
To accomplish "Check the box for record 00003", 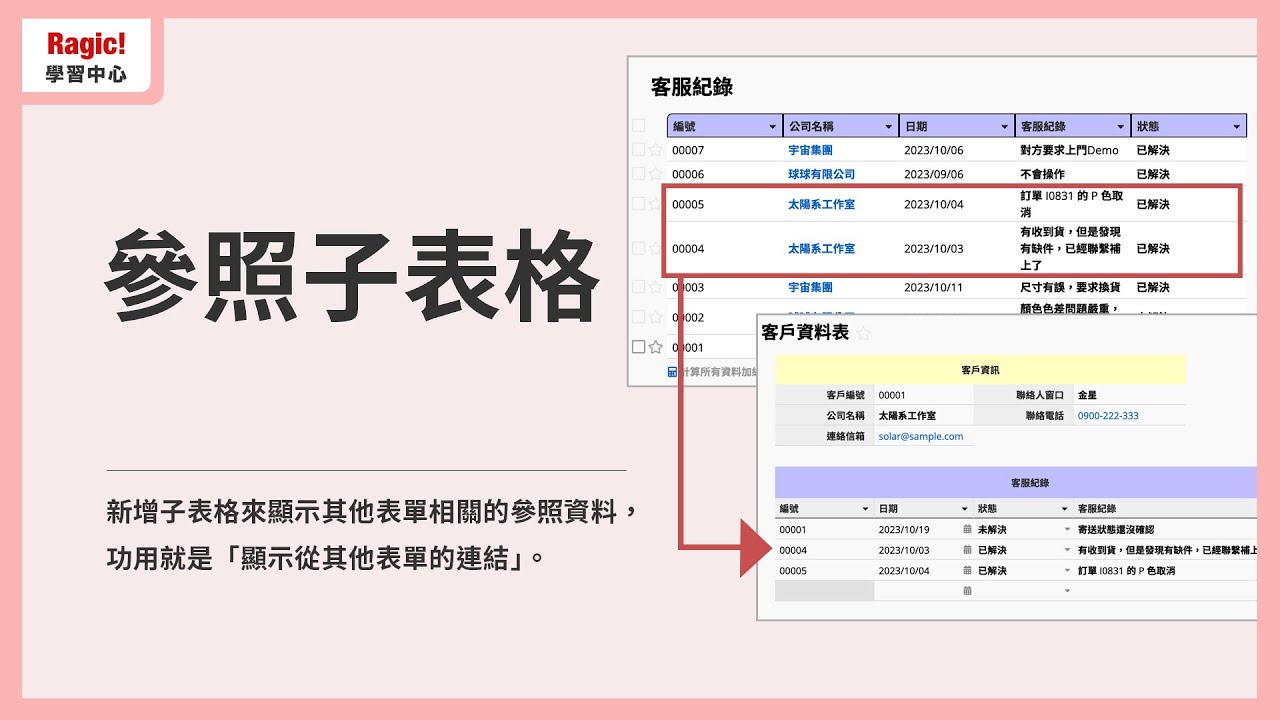I will point(639,287).
